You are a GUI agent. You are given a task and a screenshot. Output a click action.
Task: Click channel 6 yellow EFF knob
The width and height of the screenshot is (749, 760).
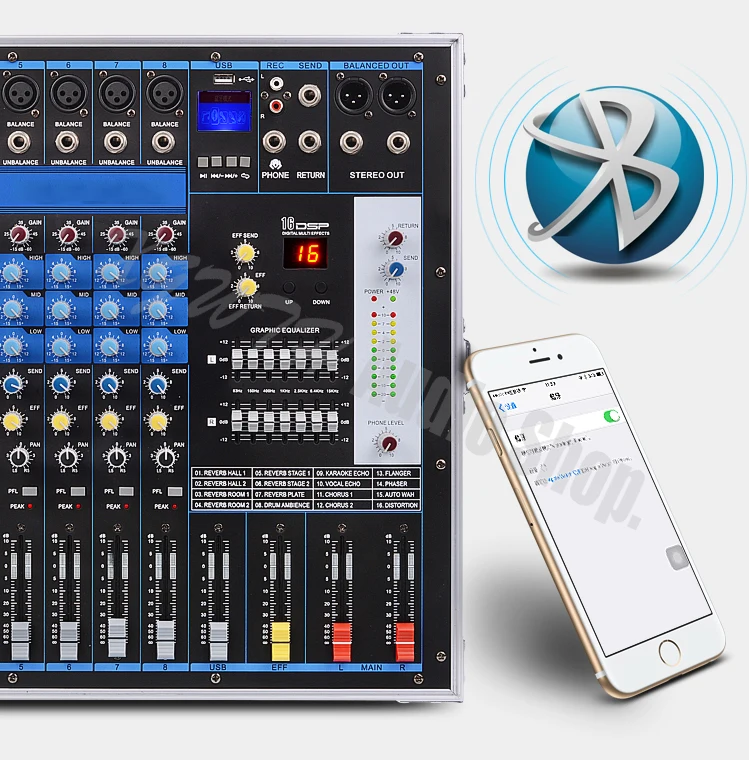point(61,421)
